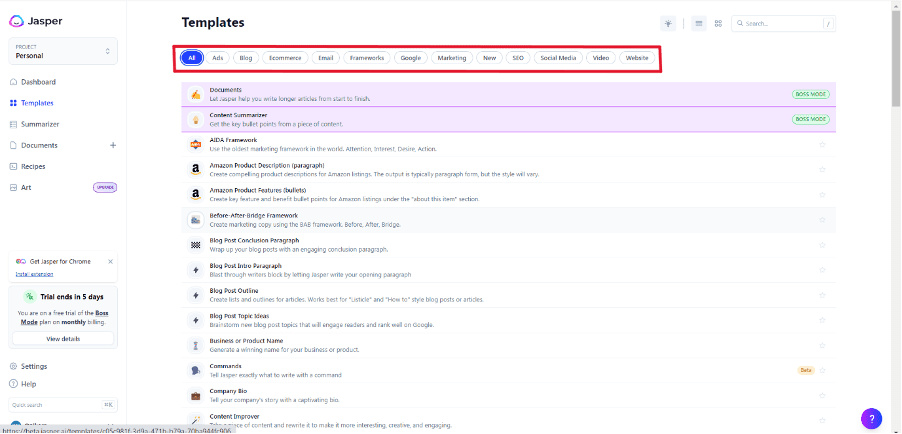
Task: Favorite Amazon Product Description paragraph template
Action: click(822, 170)
